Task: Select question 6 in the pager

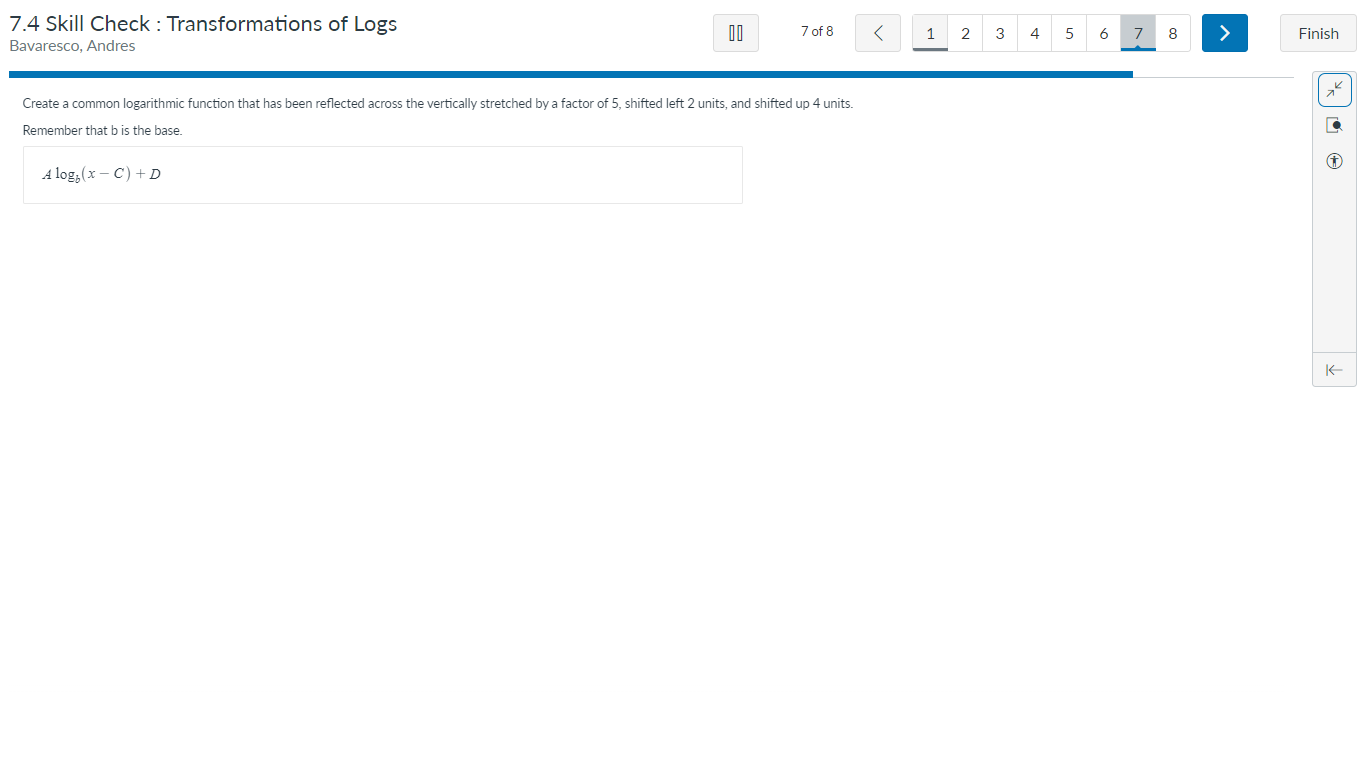Action: tap(1103, 33)
